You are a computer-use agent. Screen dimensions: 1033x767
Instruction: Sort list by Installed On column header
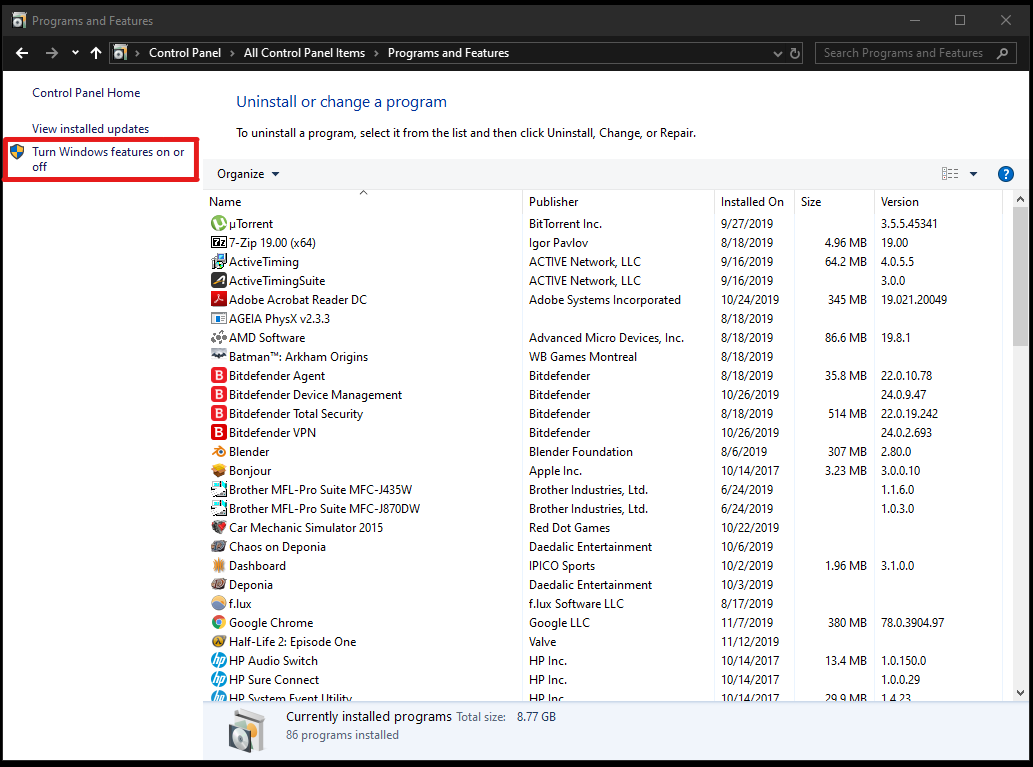[754, 202]
